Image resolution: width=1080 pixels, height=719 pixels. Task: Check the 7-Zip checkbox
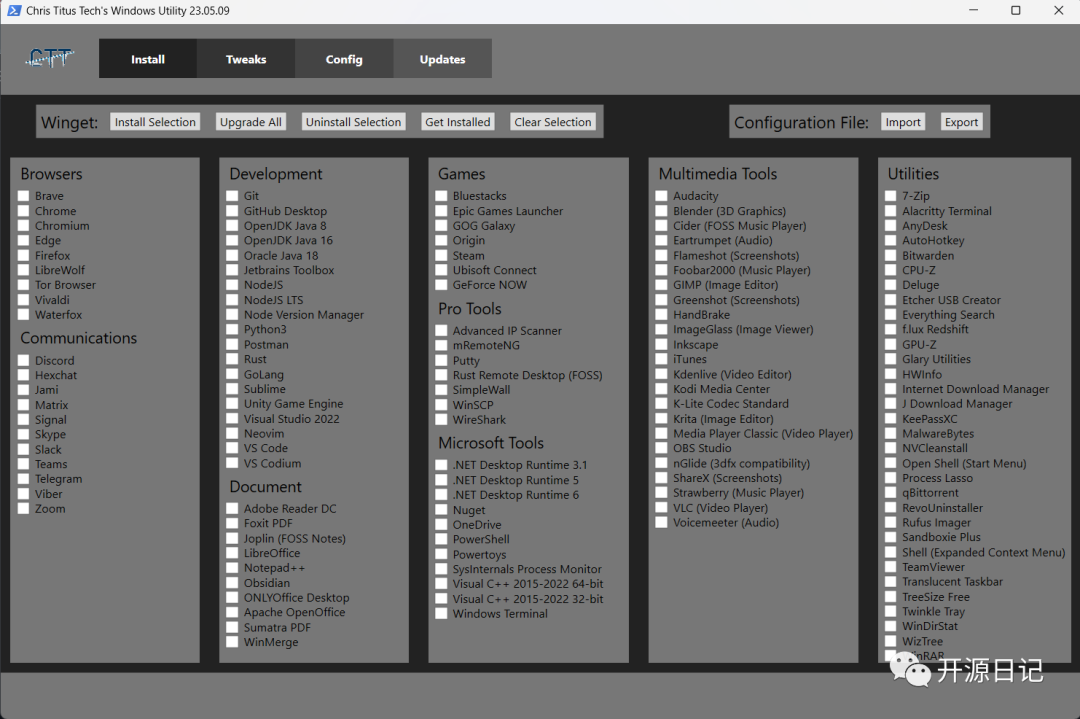click(891, 196)
